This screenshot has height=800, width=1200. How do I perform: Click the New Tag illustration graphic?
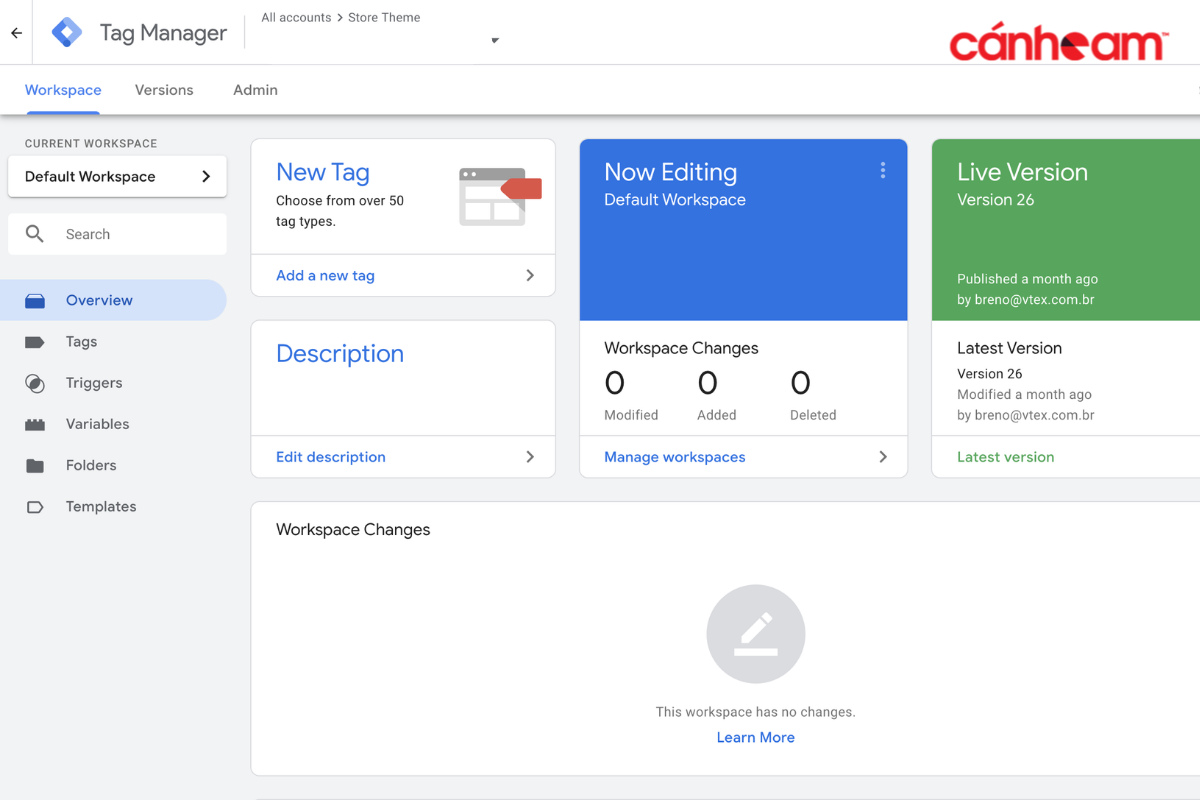pos(500,196)
